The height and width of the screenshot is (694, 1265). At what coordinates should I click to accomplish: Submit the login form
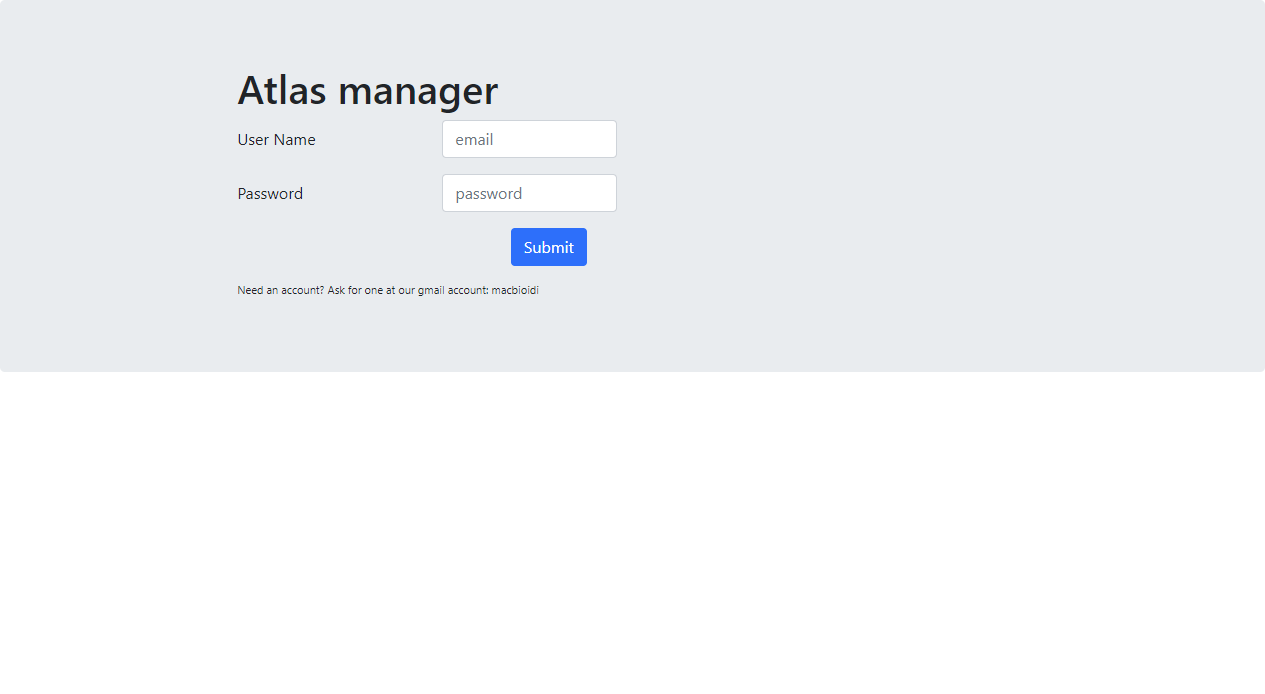[548, 247]
